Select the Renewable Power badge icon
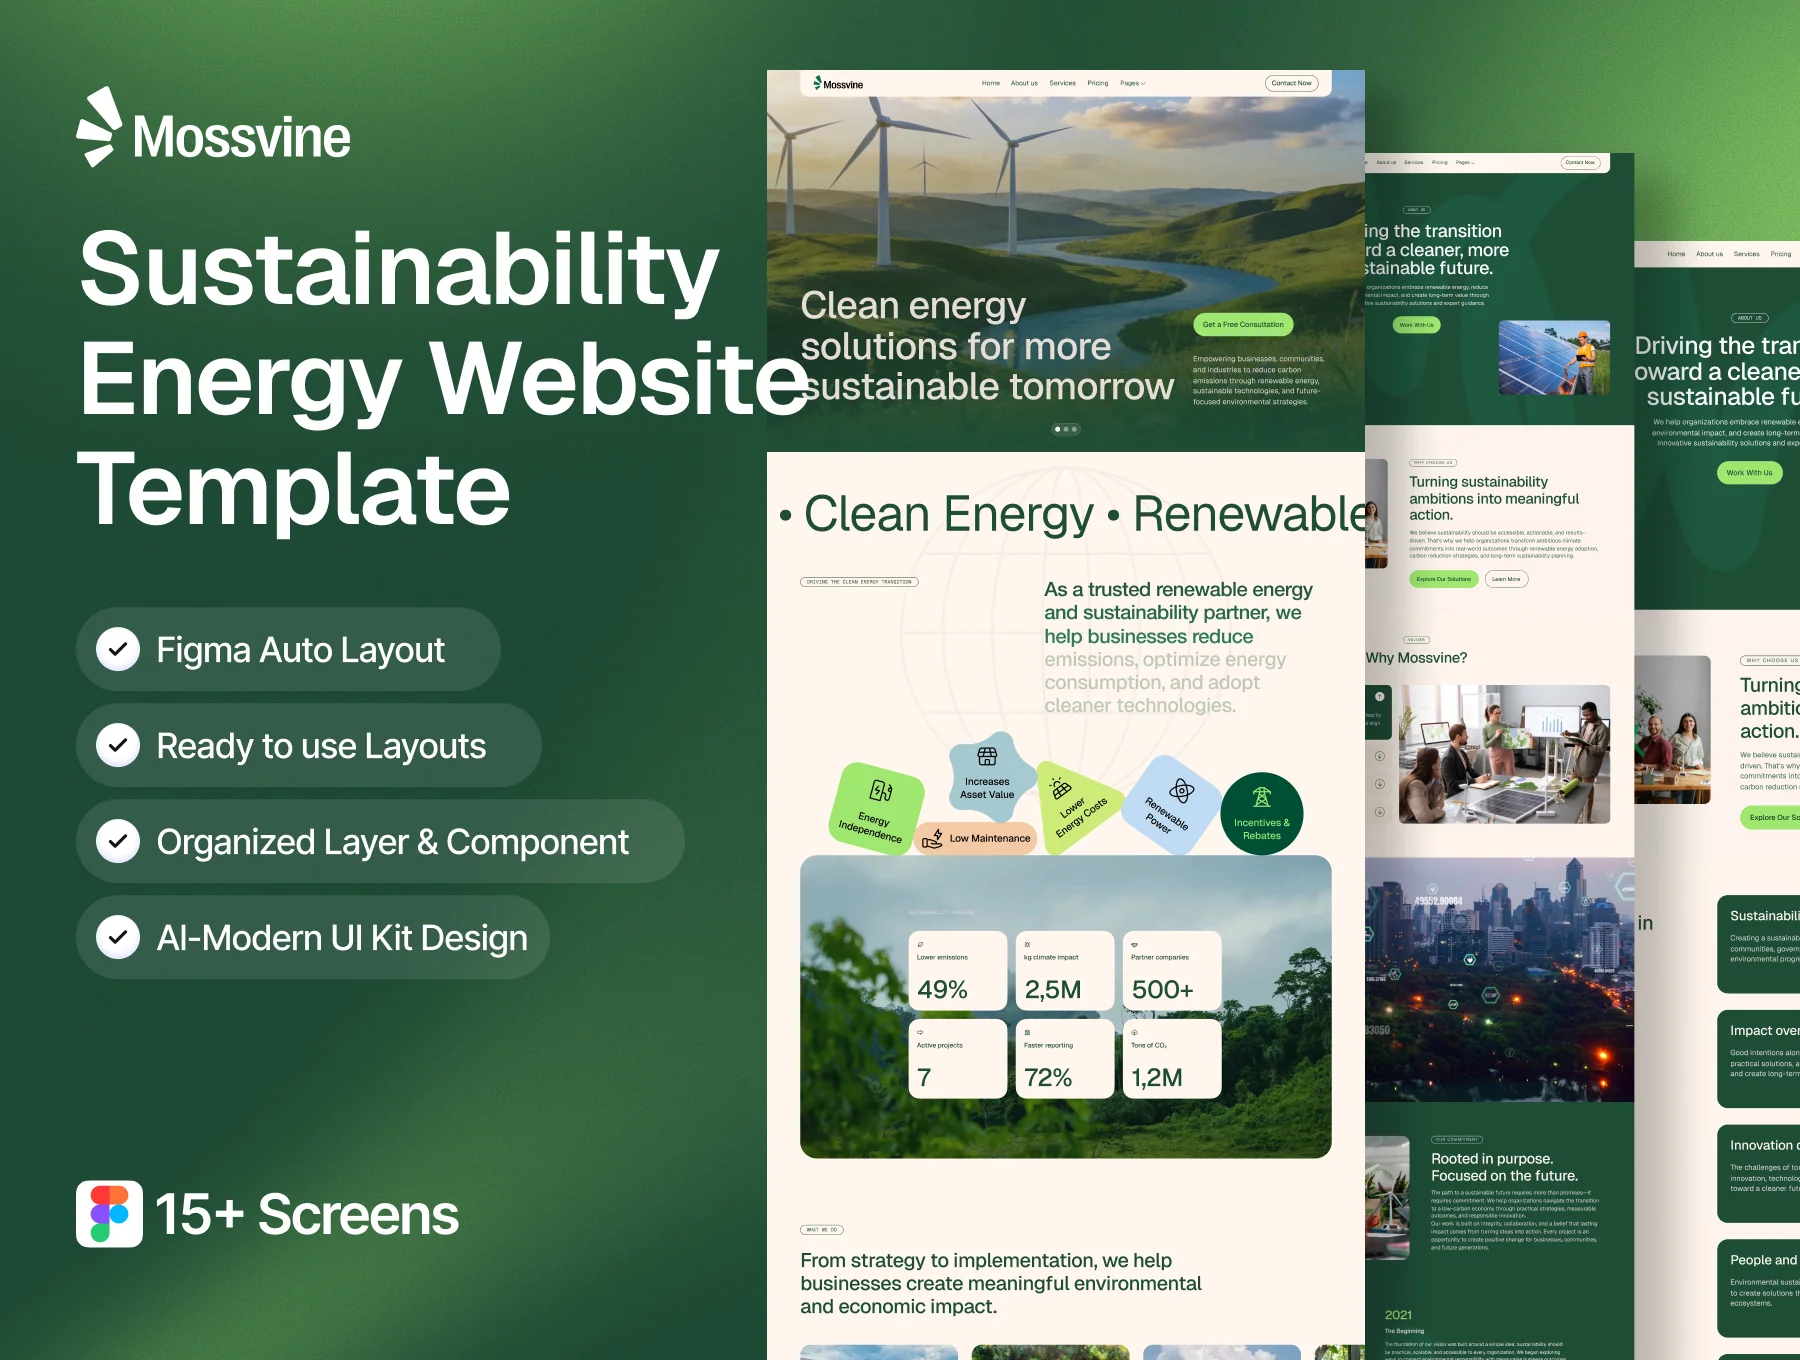 (x=1182, y=791)
